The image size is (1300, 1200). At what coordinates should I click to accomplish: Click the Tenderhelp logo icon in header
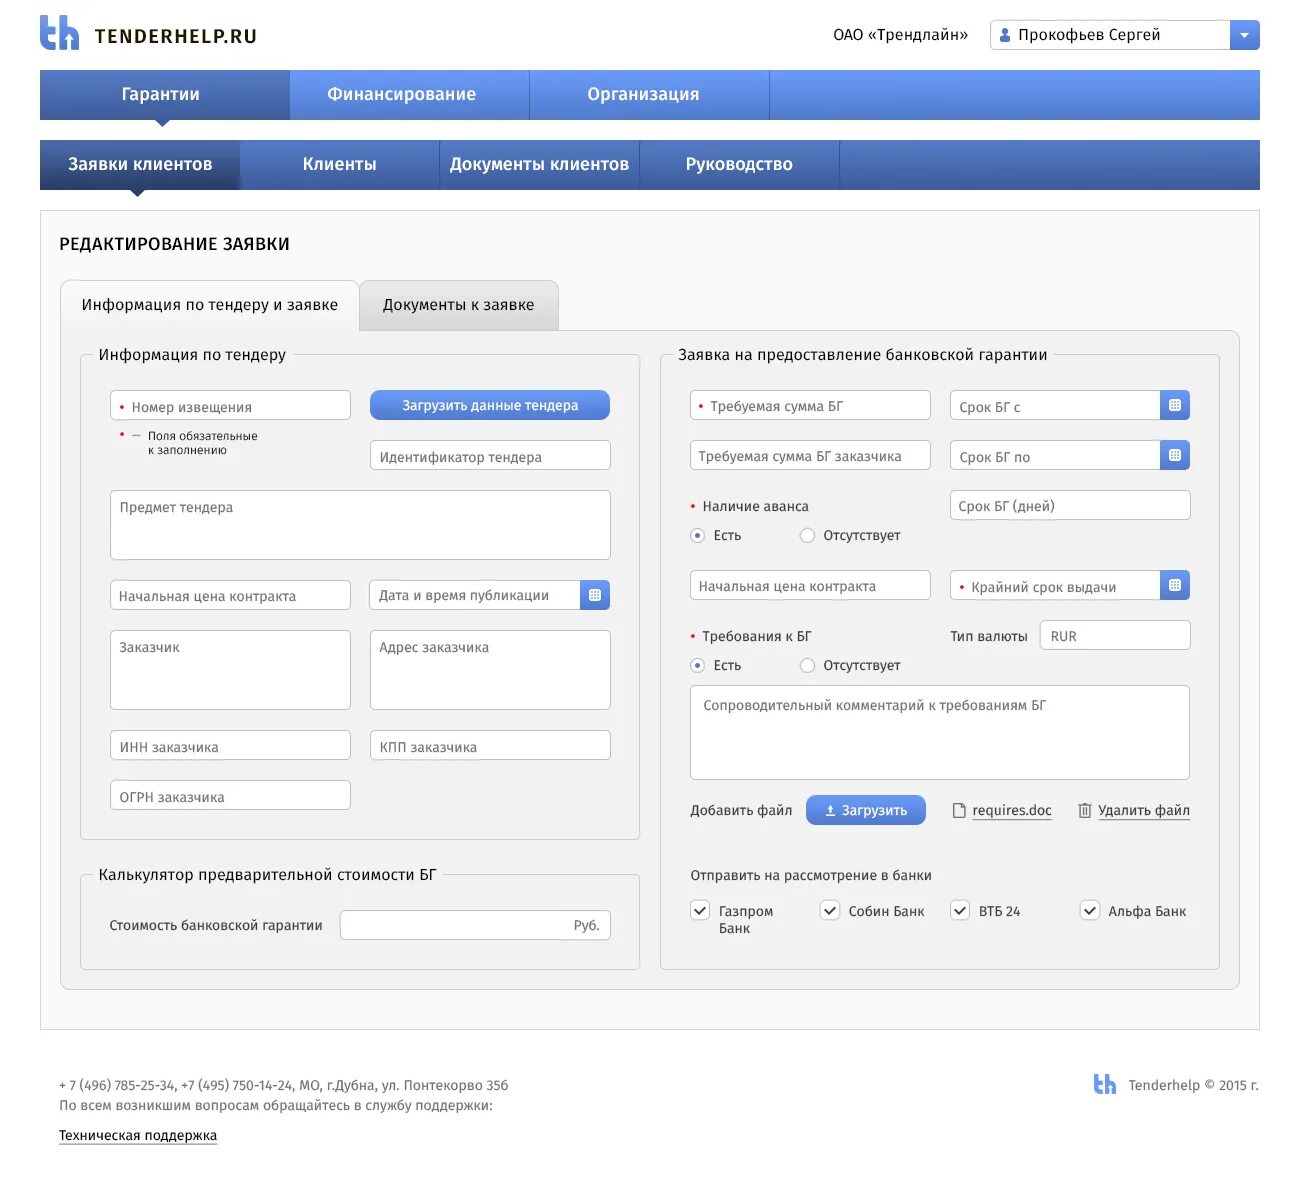(59, 33)
